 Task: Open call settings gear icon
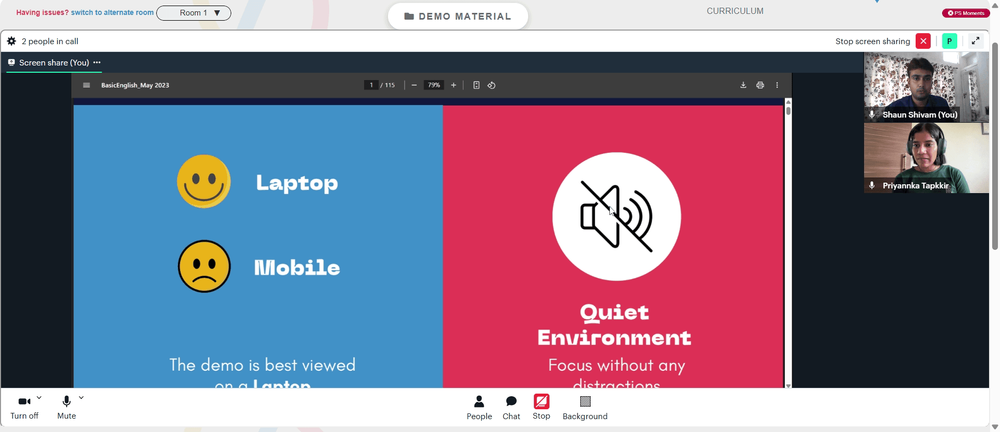11,41
